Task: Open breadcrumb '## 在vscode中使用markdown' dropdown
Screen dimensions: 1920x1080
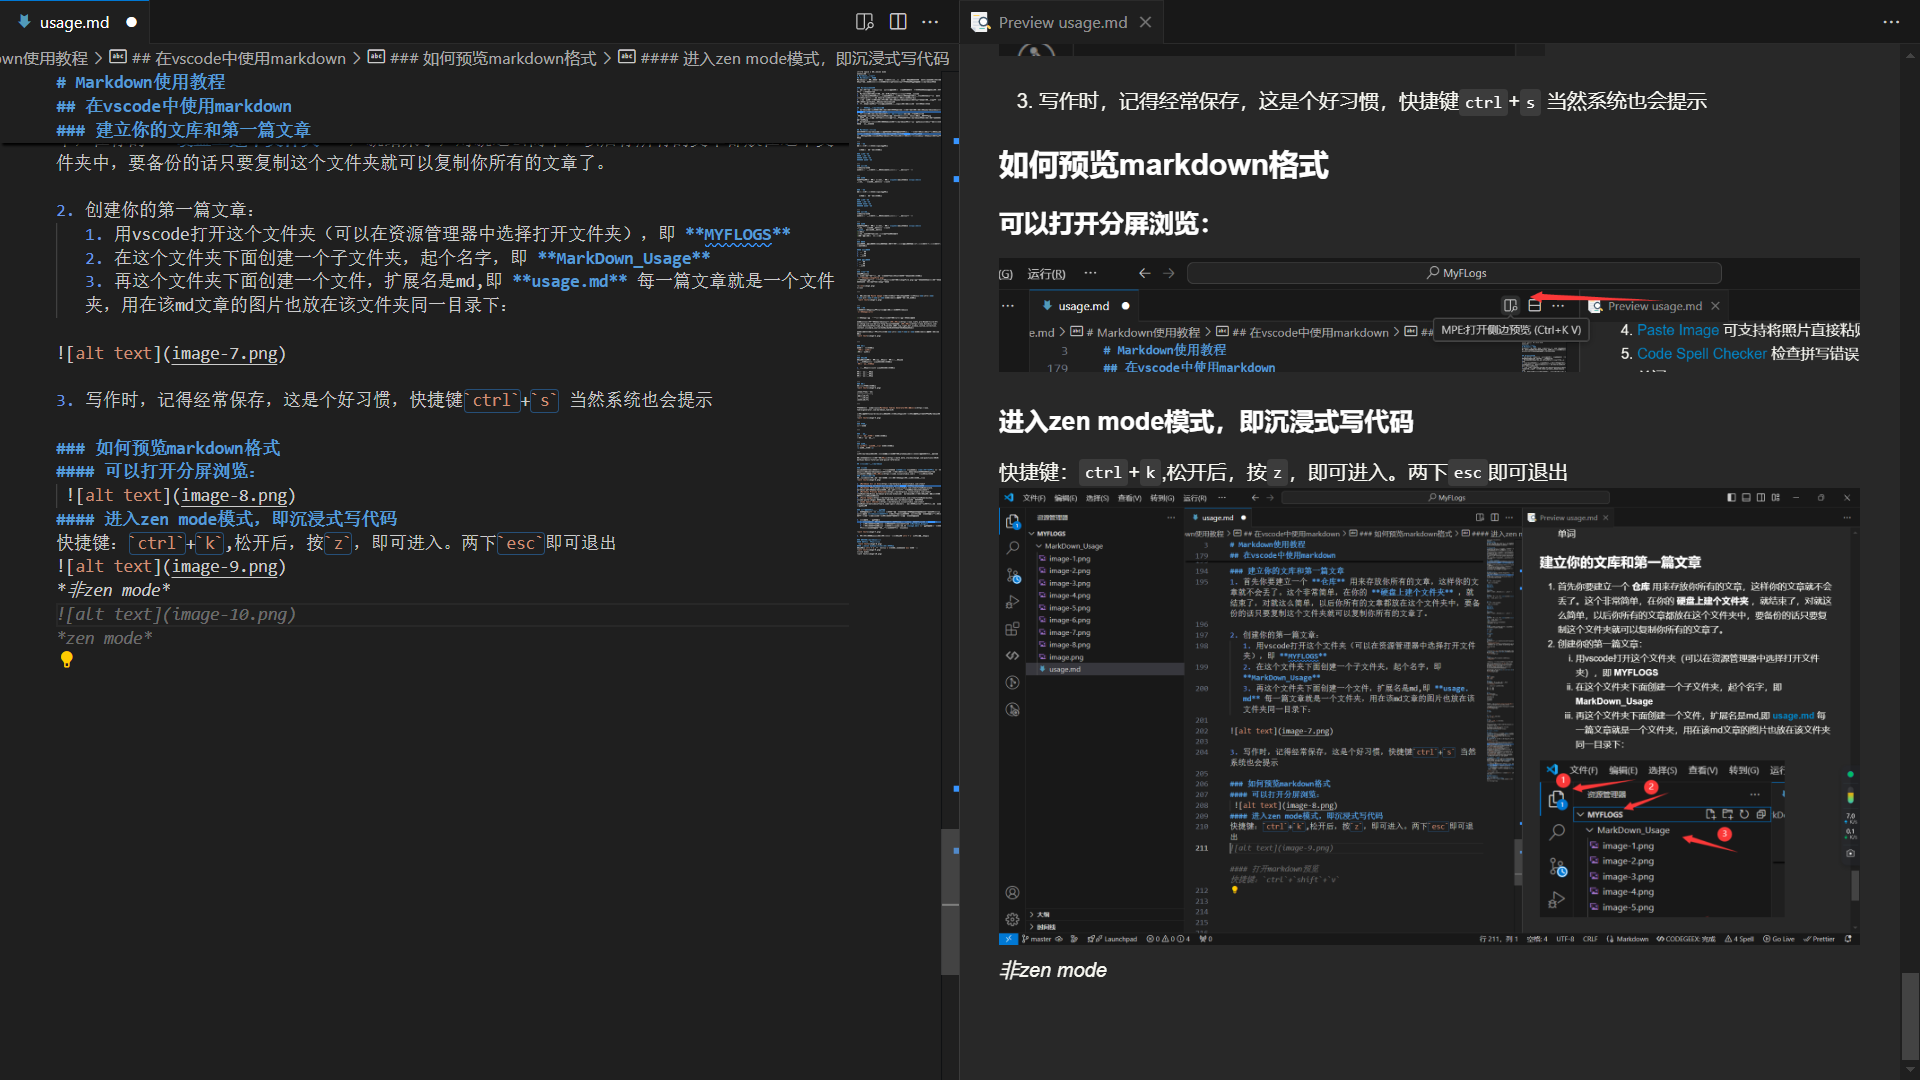Action: coord(239,58)
